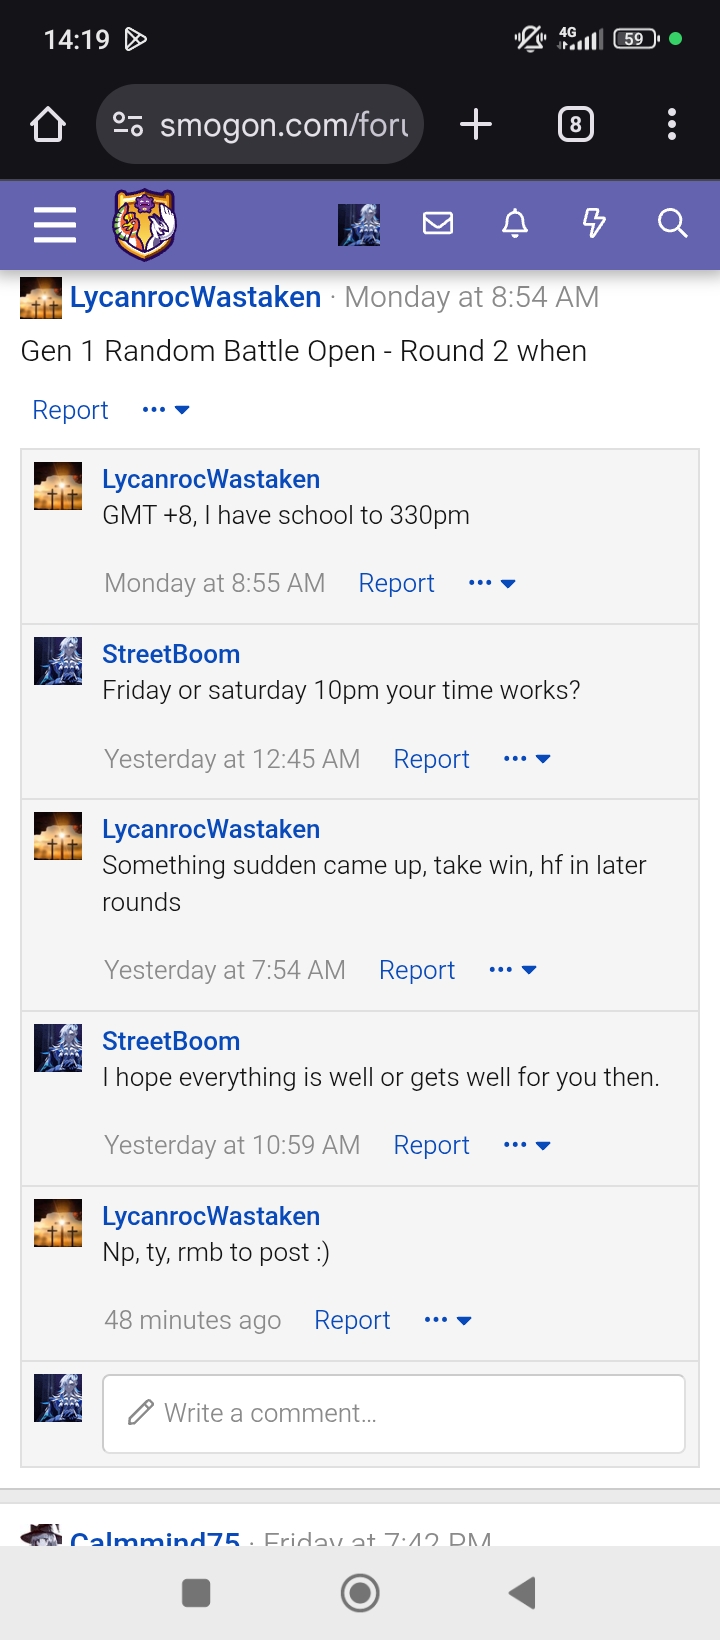720x1640 pixels.
Task: Report the "Gen 1 Random Battle Open" post
Action: click(x=70, y=410)
